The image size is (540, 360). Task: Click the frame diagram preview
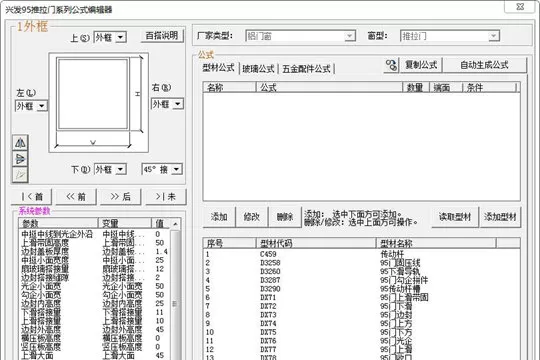click(99, 102)
